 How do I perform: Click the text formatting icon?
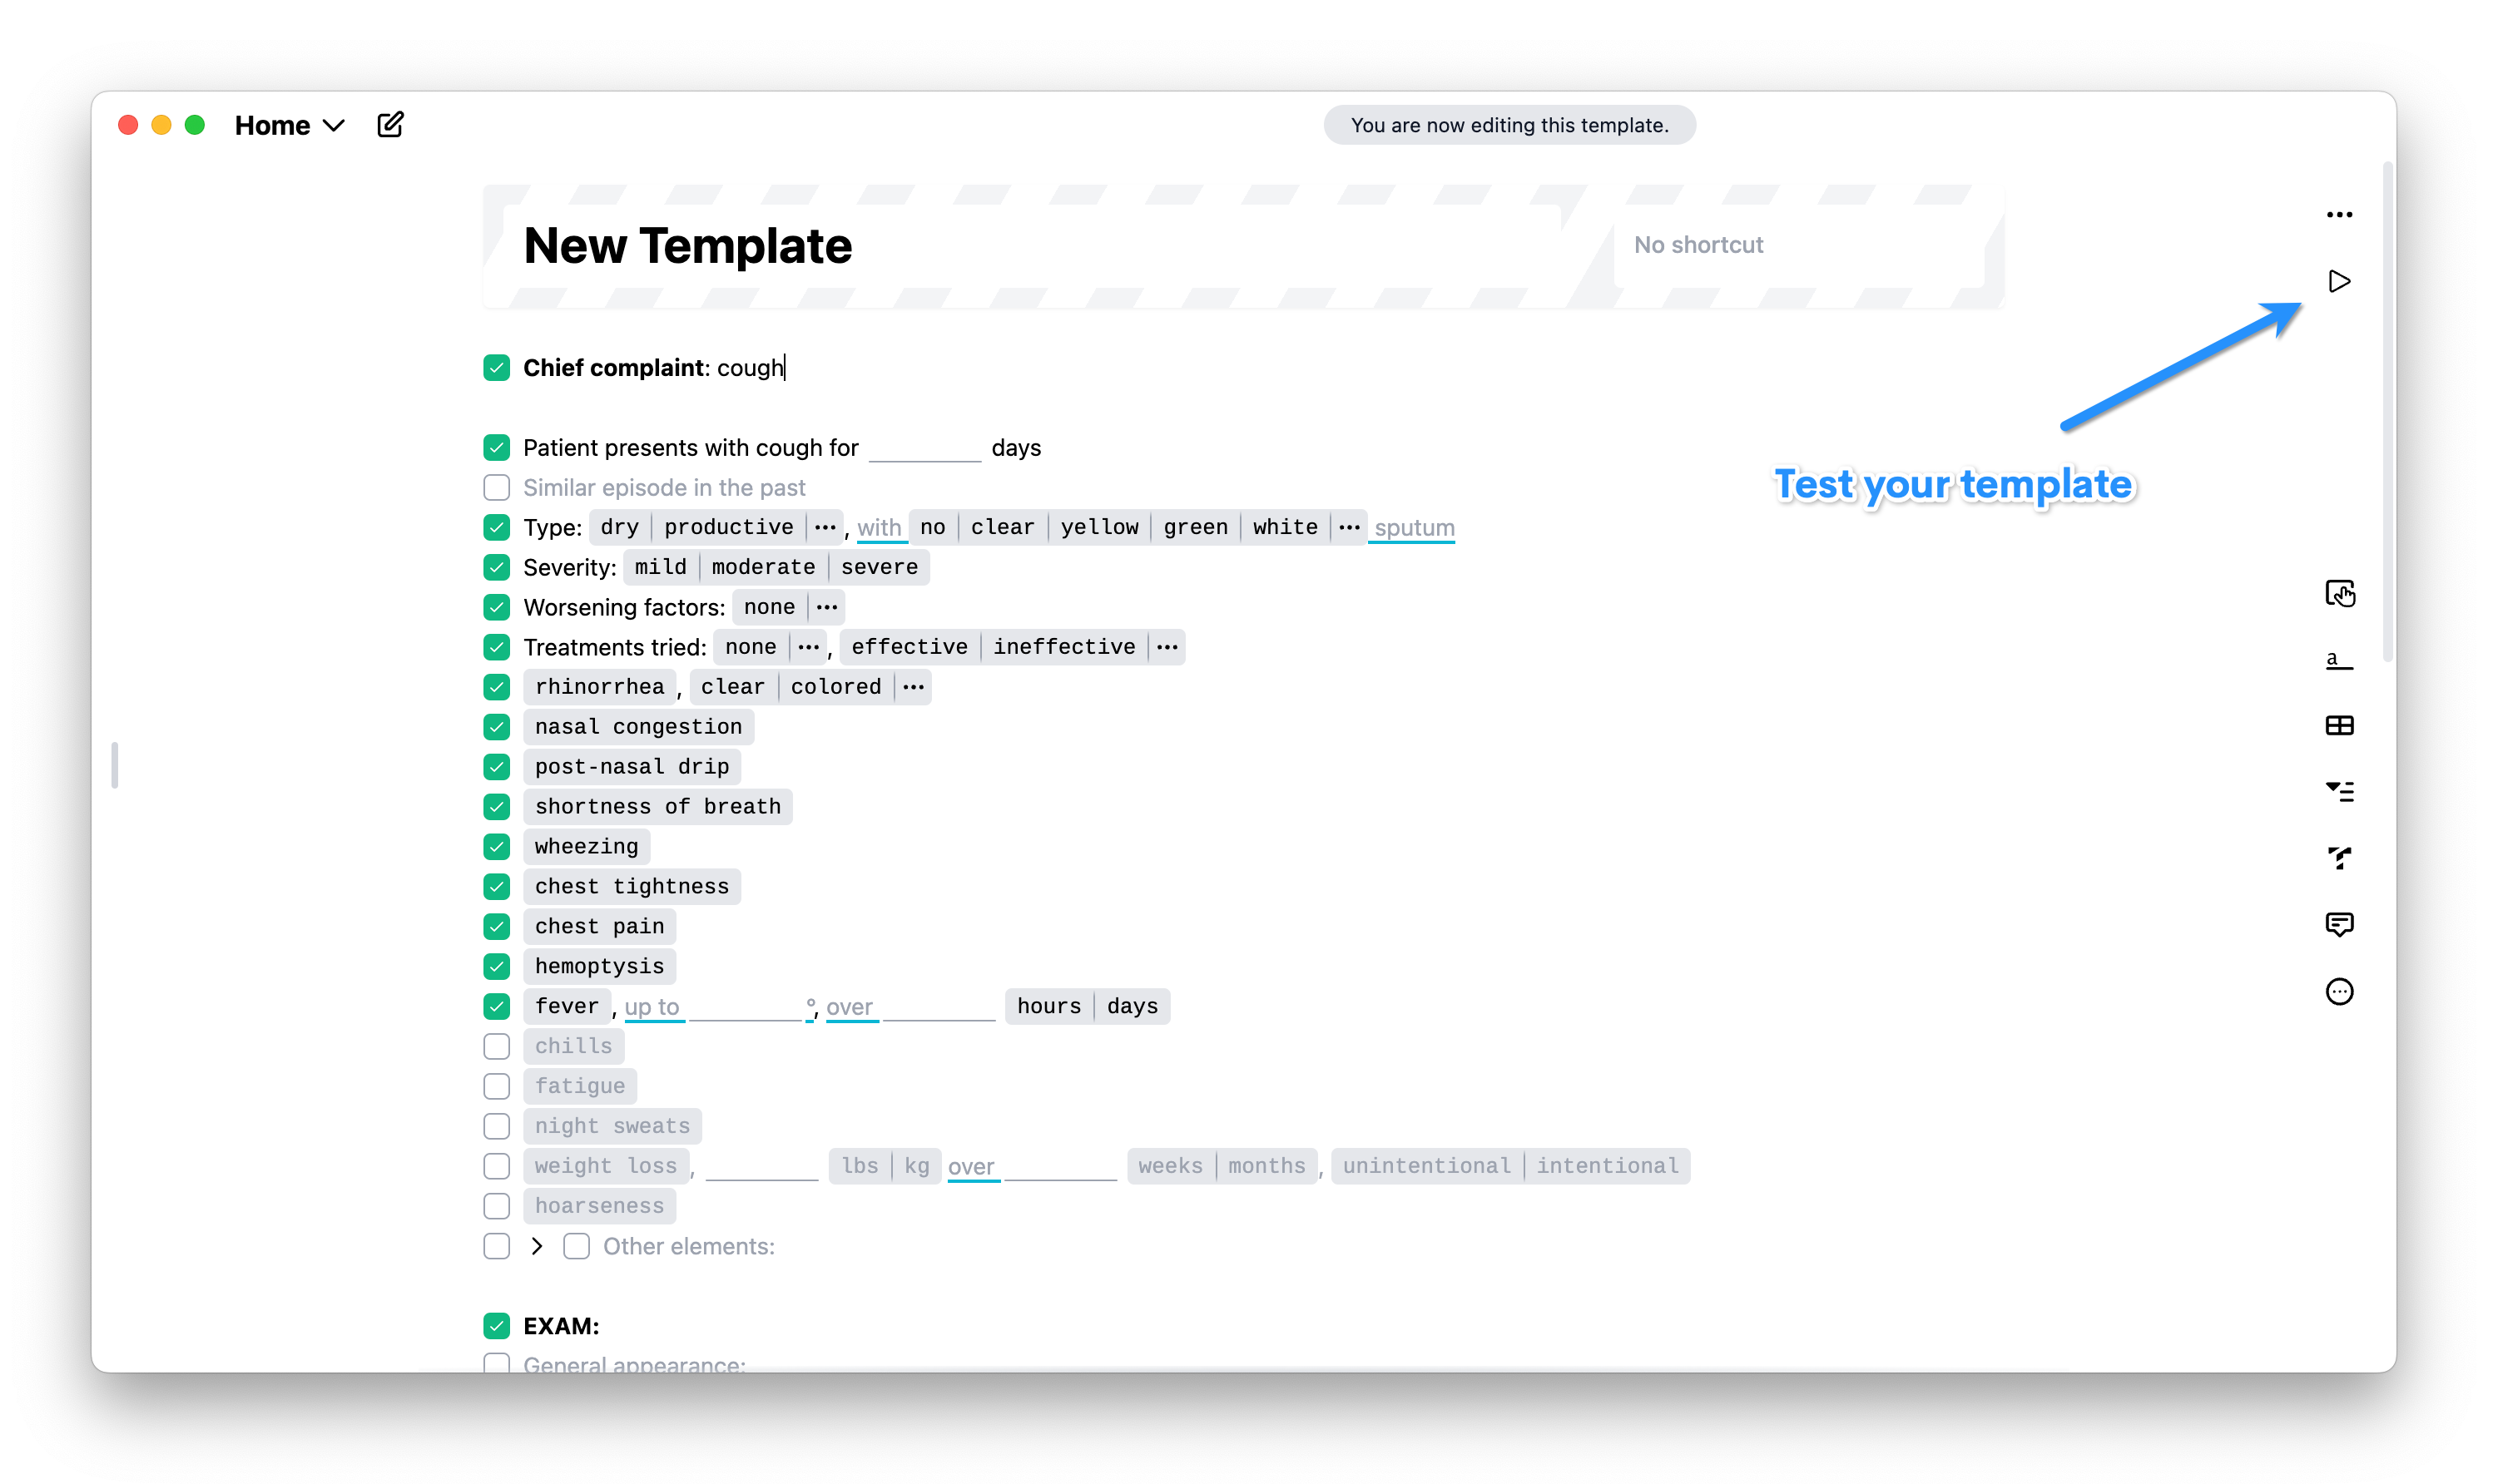coord(2342,657)
